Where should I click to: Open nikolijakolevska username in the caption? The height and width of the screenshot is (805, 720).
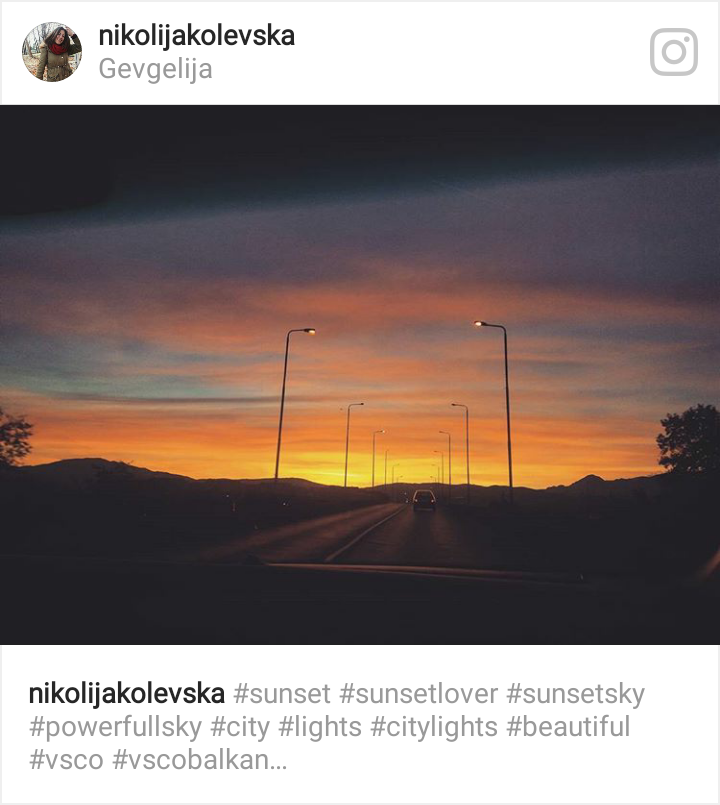coord(127,694)
